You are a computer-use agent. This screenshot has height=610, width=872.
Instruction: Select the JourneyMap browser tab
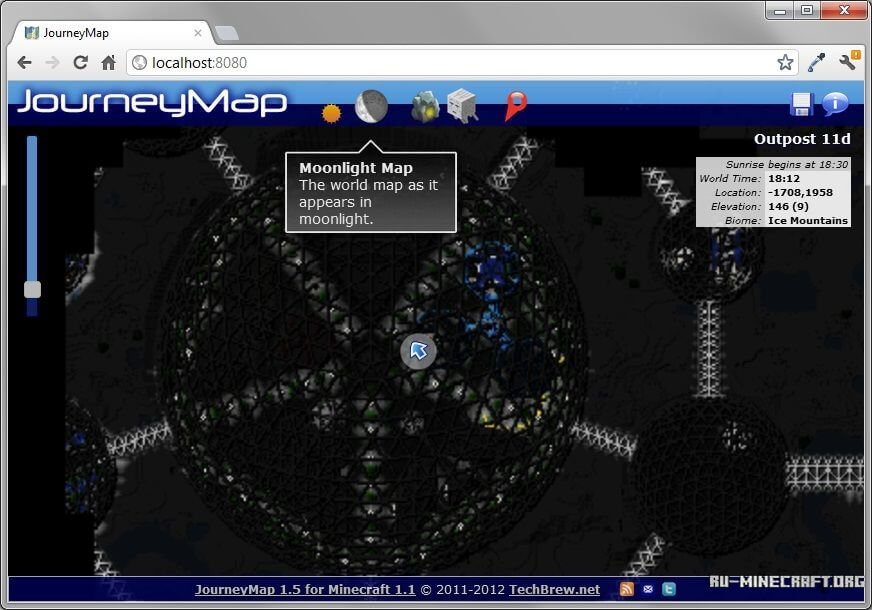point(111,33)
